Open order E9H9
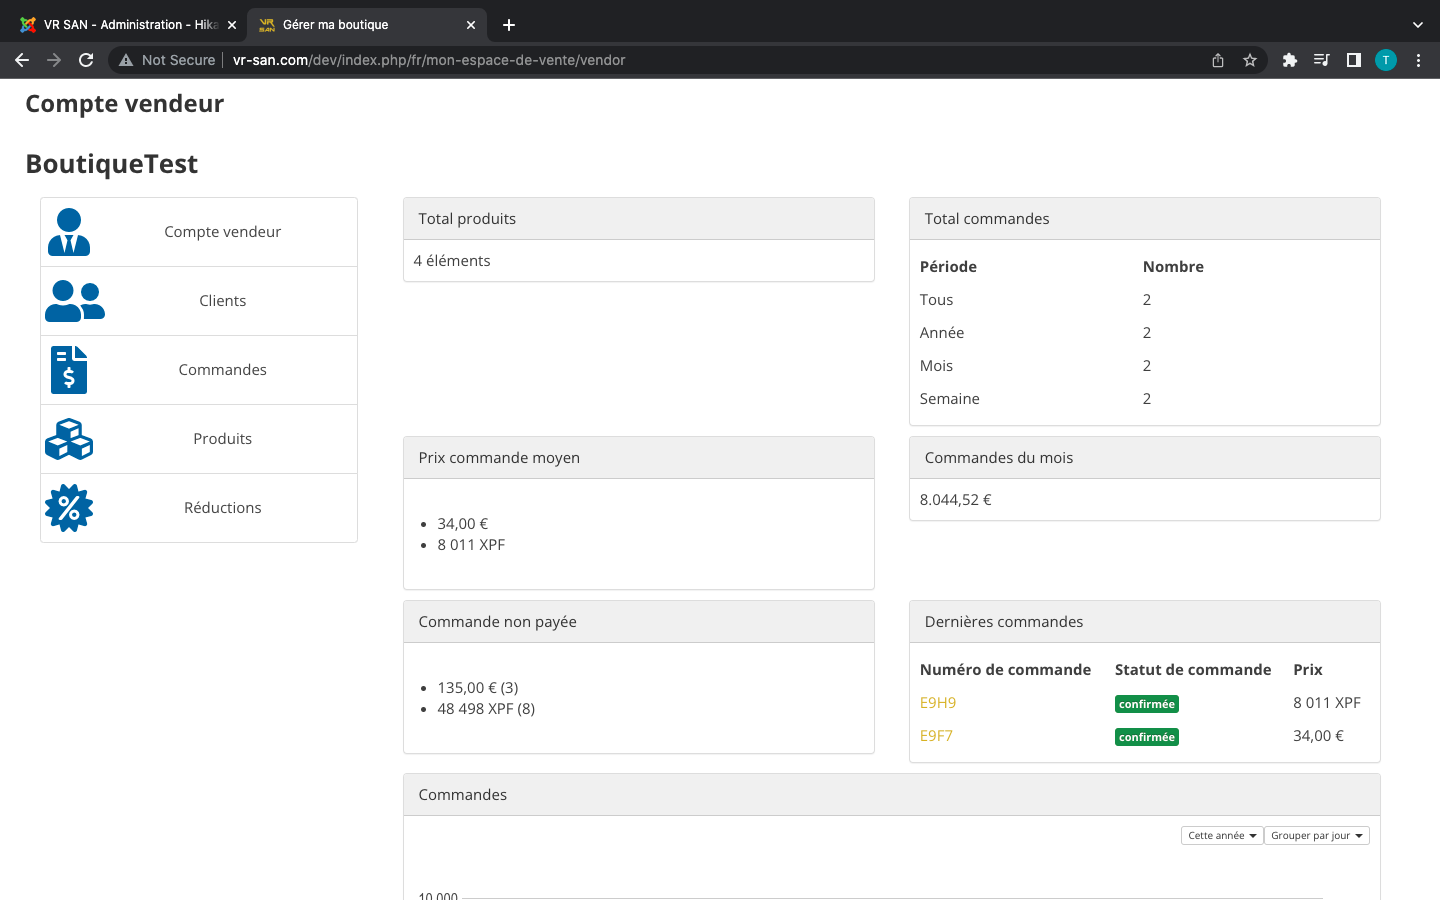Screen dimensions: 1440x900 [938, 703]
